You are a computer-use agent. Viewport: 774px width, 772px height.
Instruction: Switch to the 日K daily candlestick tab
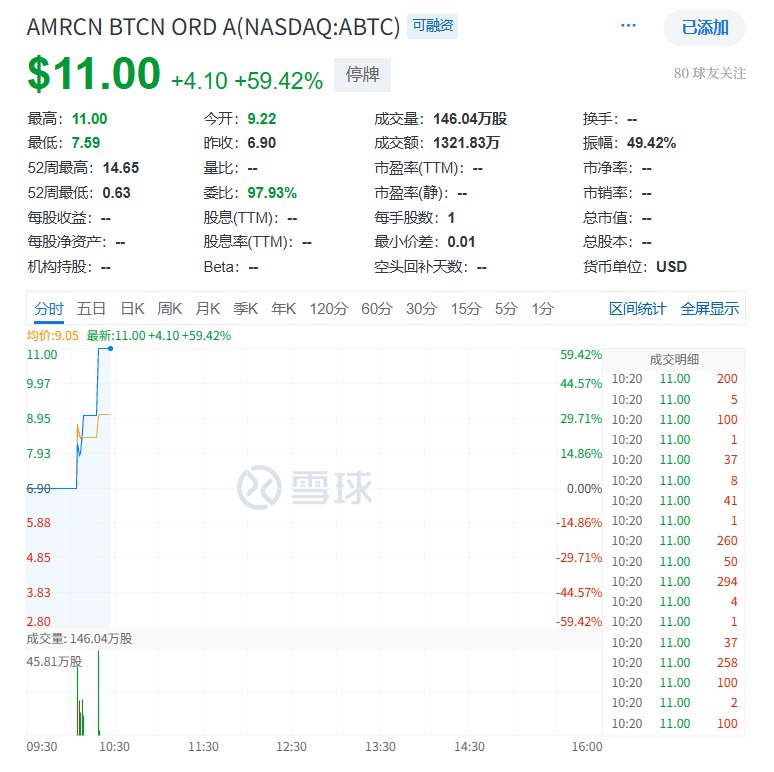pos(132,309)
